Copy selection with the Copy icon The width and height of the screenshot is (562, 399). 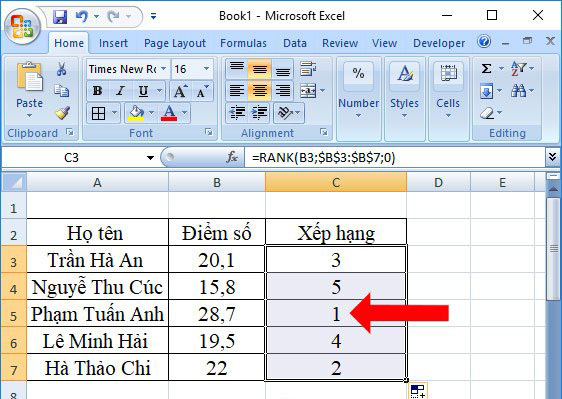[x=61, y=91]
